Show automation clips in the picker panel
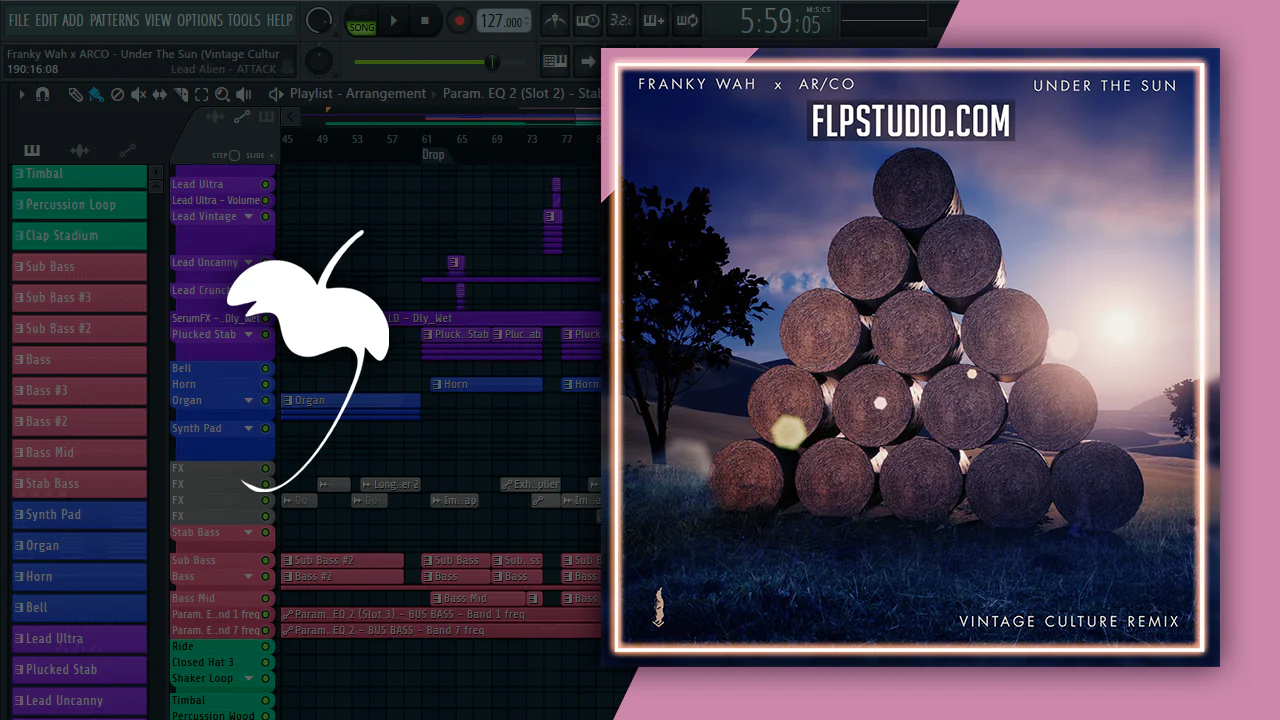Screen dimensions: 1280x720 (127, 150)
